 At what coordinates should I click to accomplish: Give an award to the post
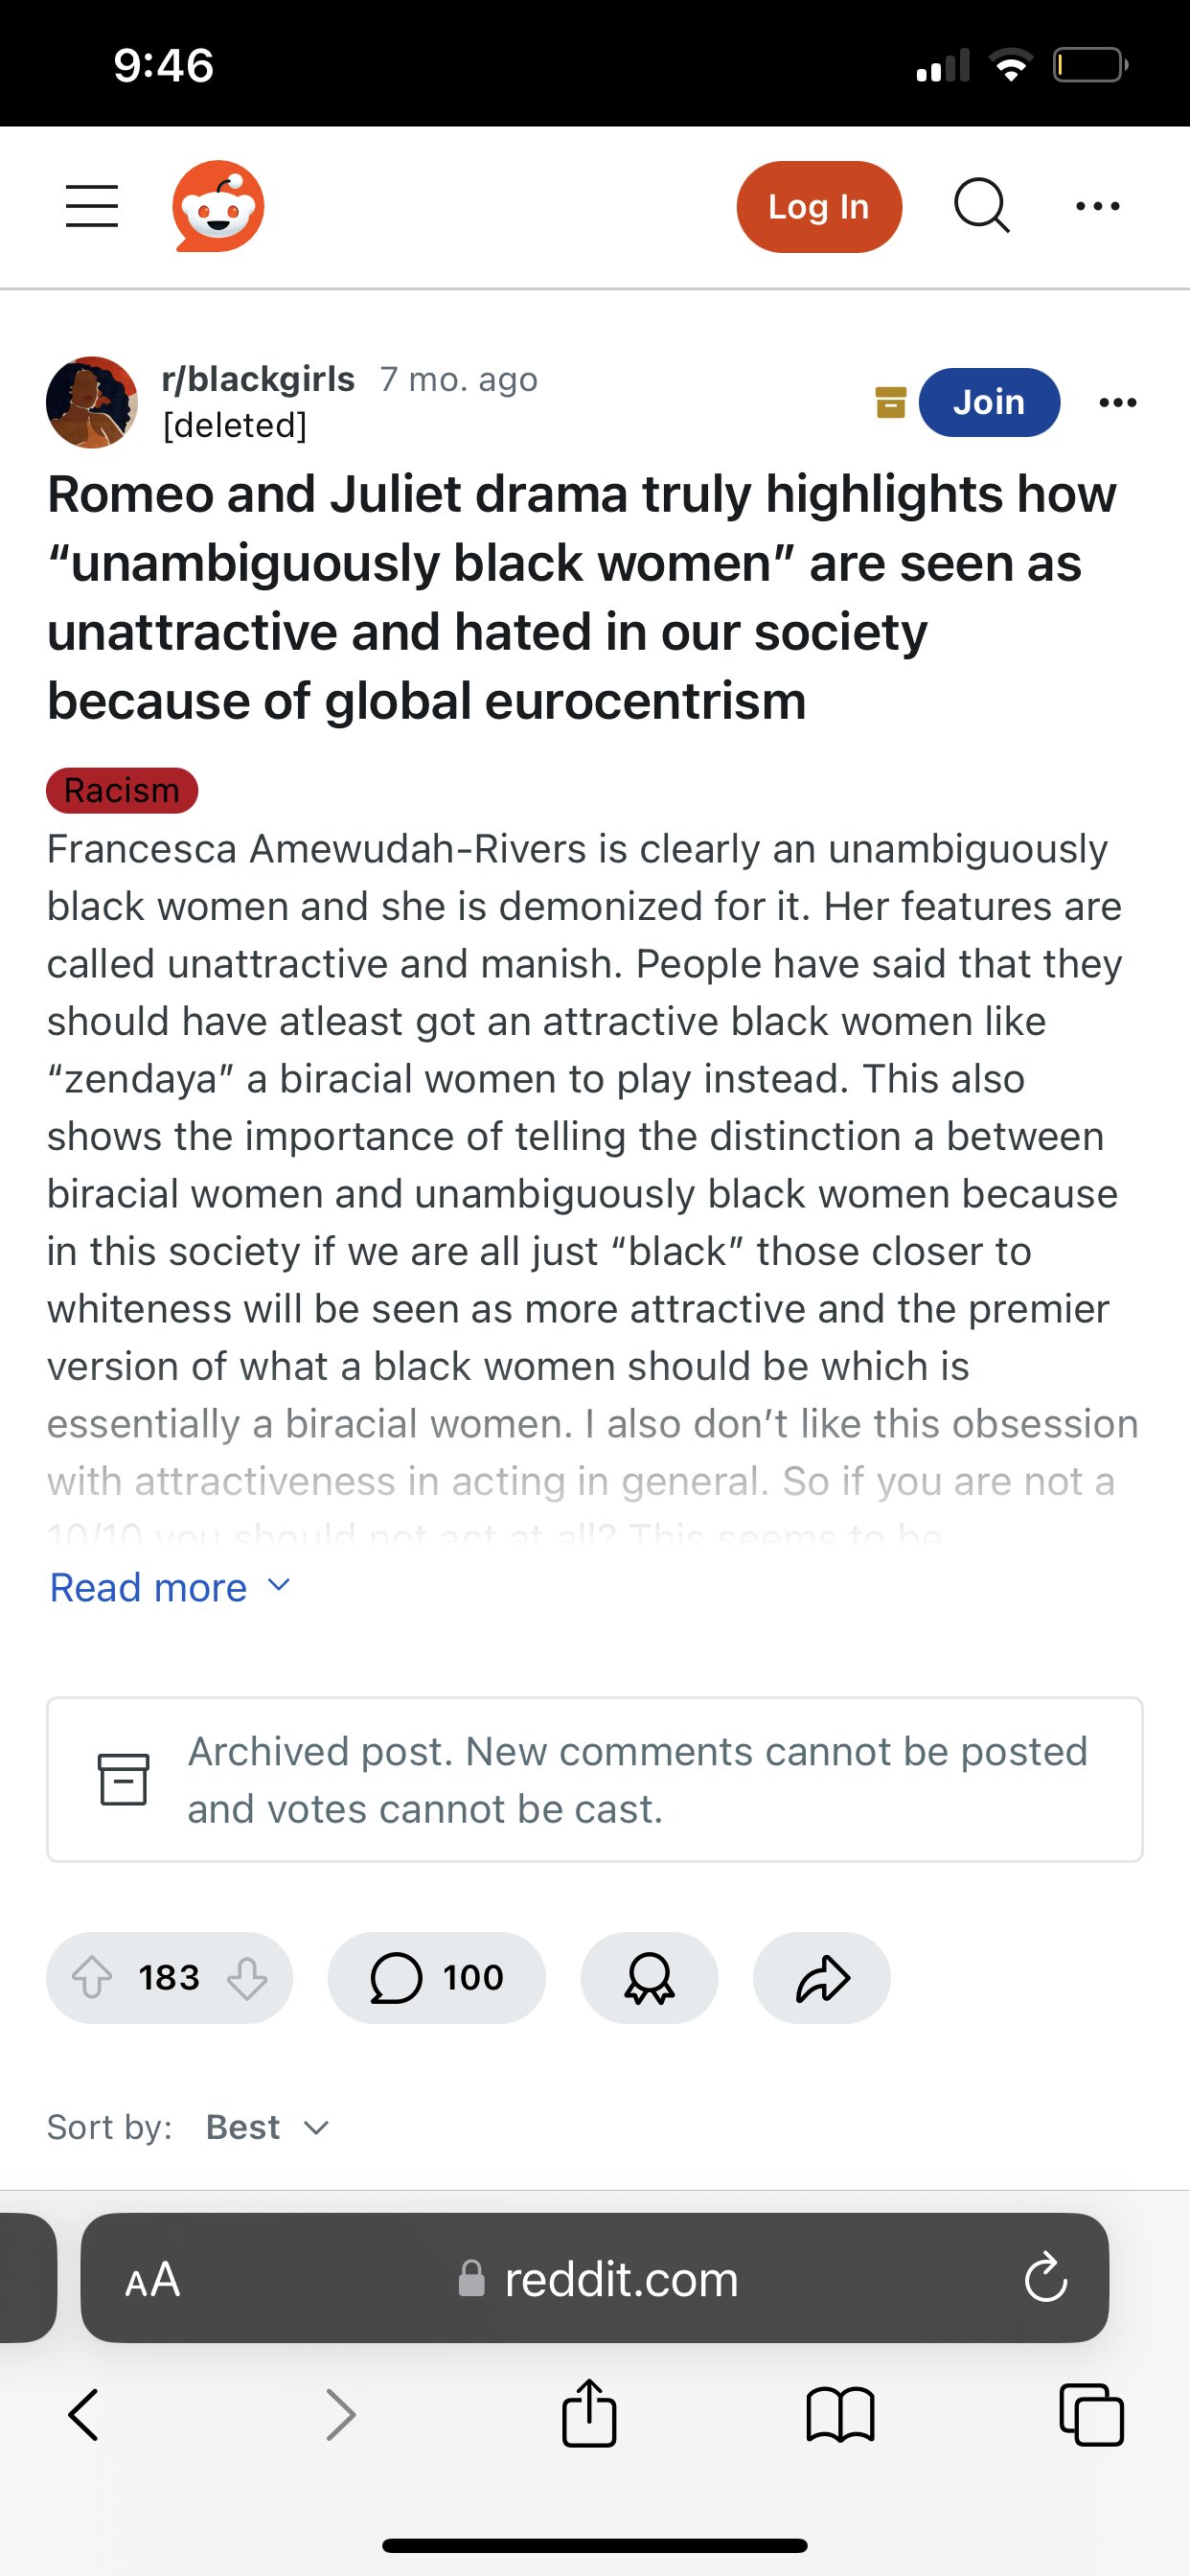click(x=649, y=1977)
